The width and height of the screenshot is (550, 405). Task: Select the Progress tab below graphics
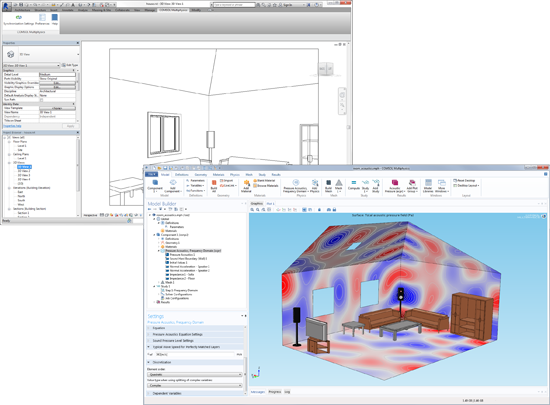[x=275, y=392]
